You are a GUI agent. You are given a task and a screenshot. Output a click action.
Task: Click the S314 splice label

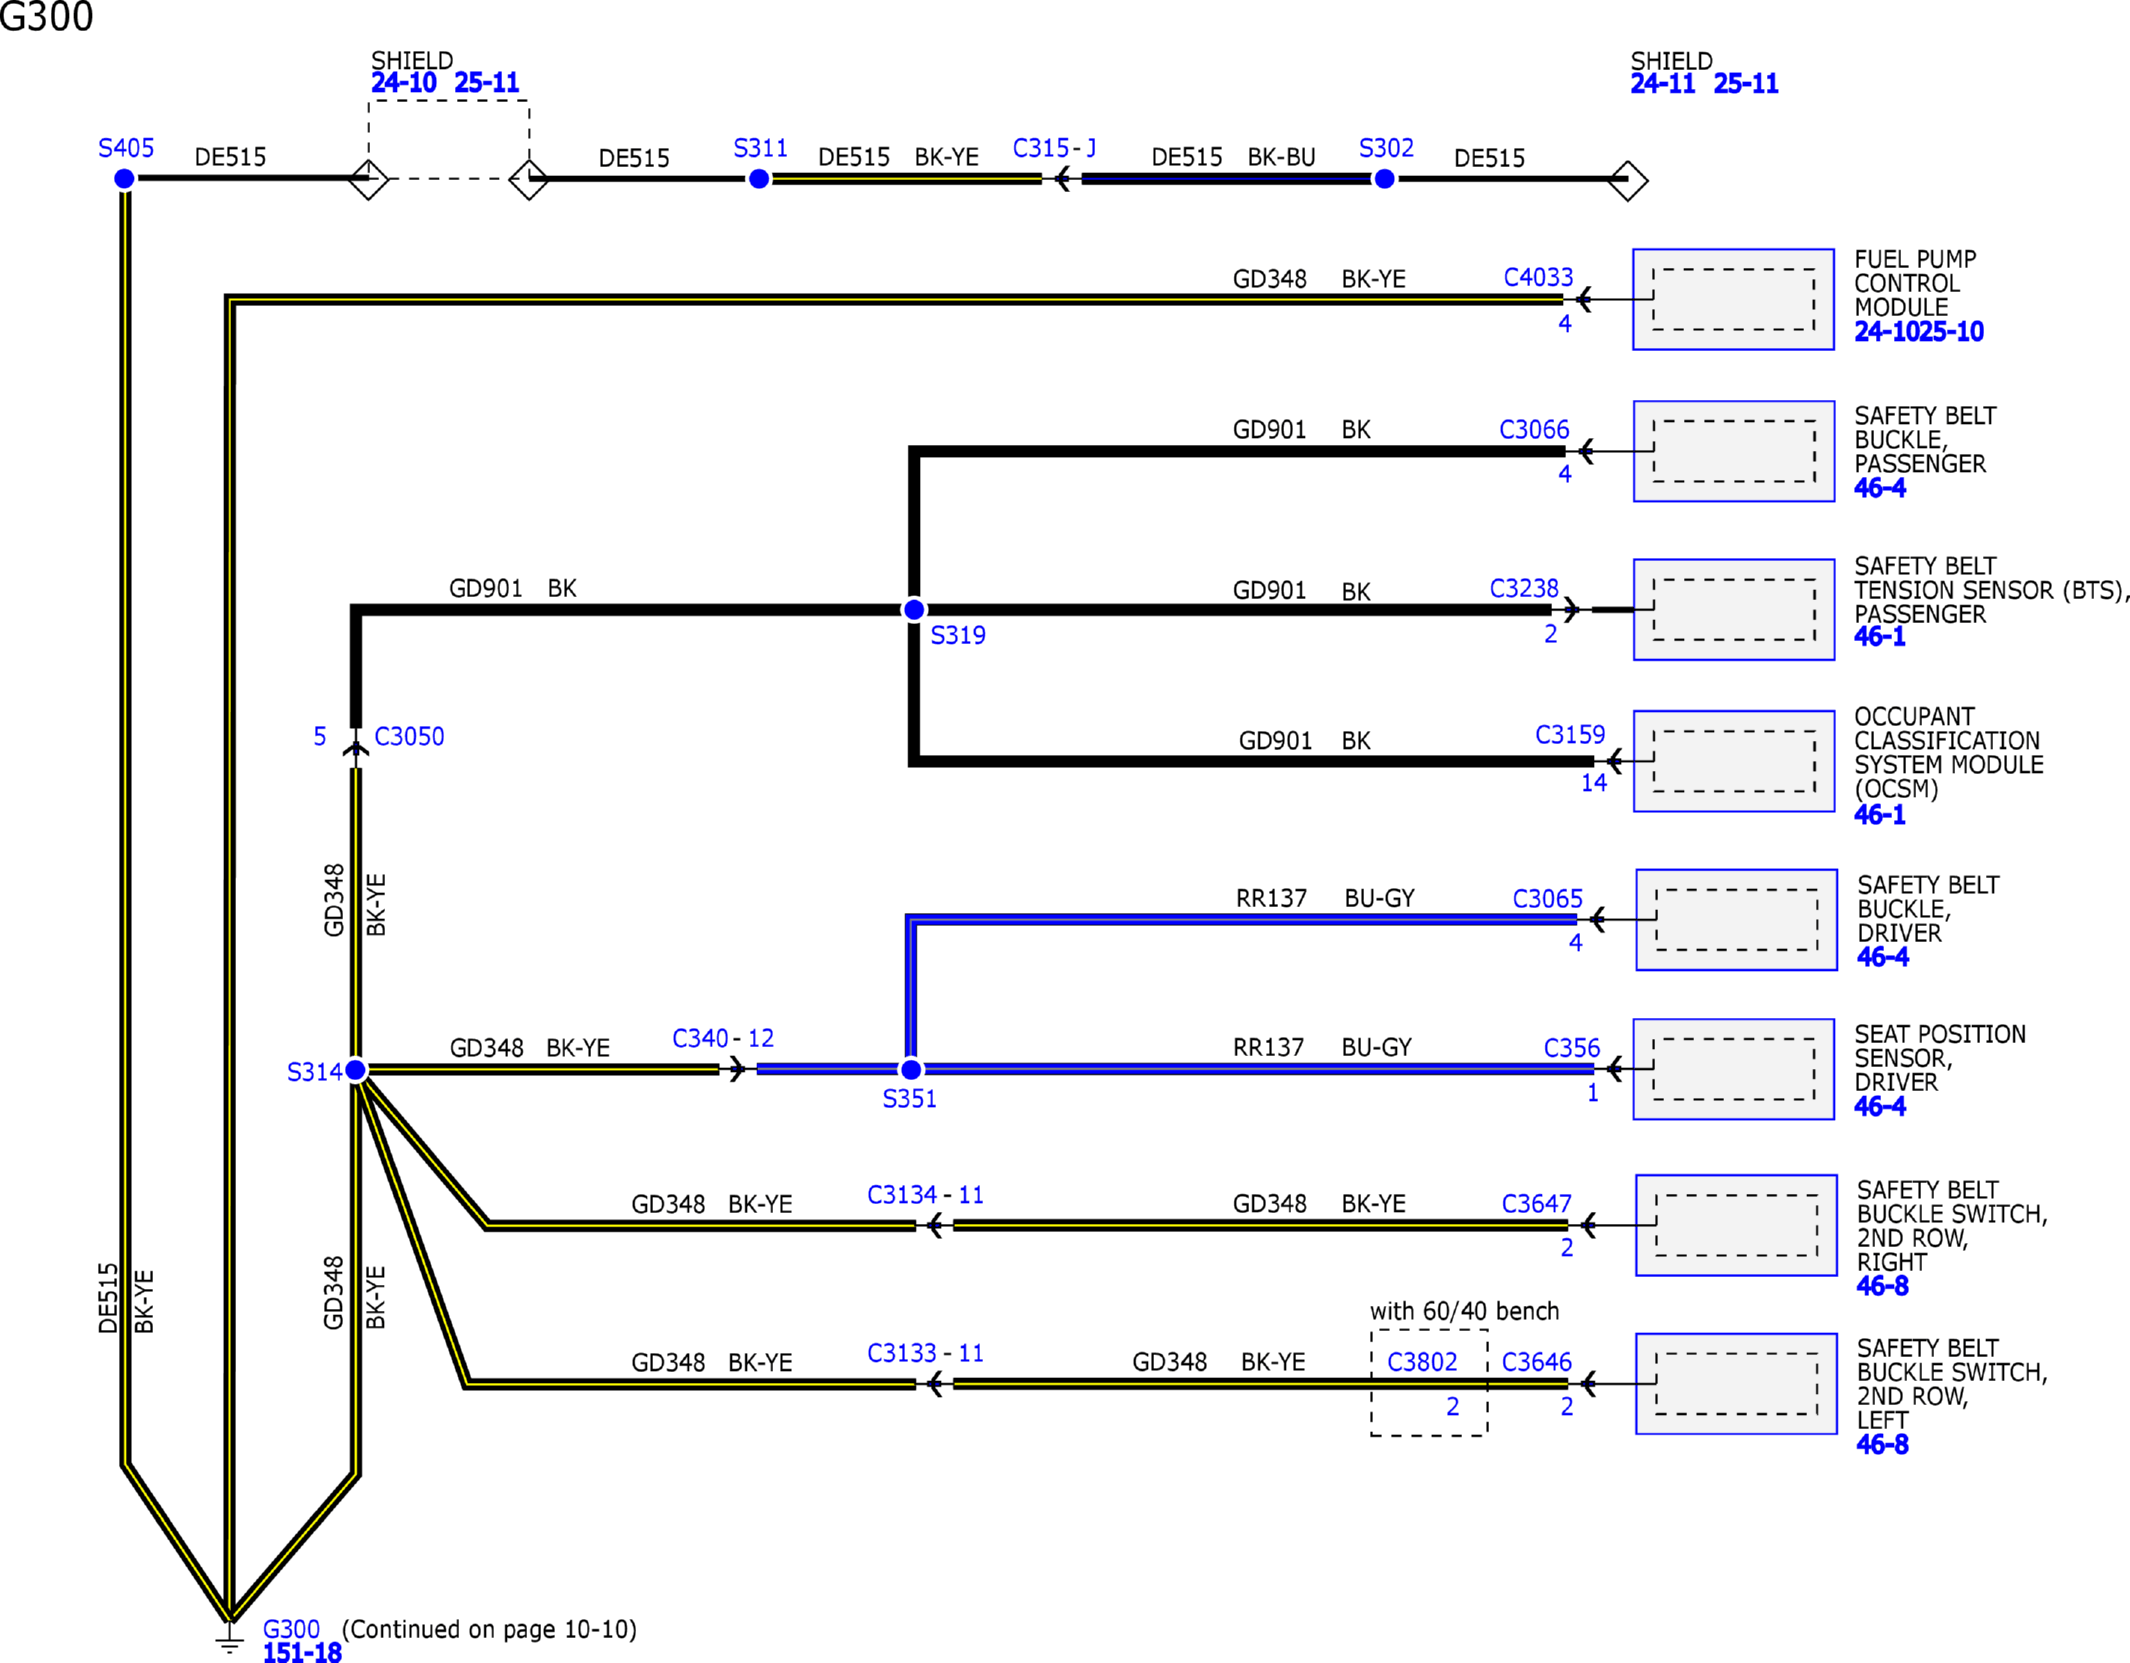[x=314, y=1073]
